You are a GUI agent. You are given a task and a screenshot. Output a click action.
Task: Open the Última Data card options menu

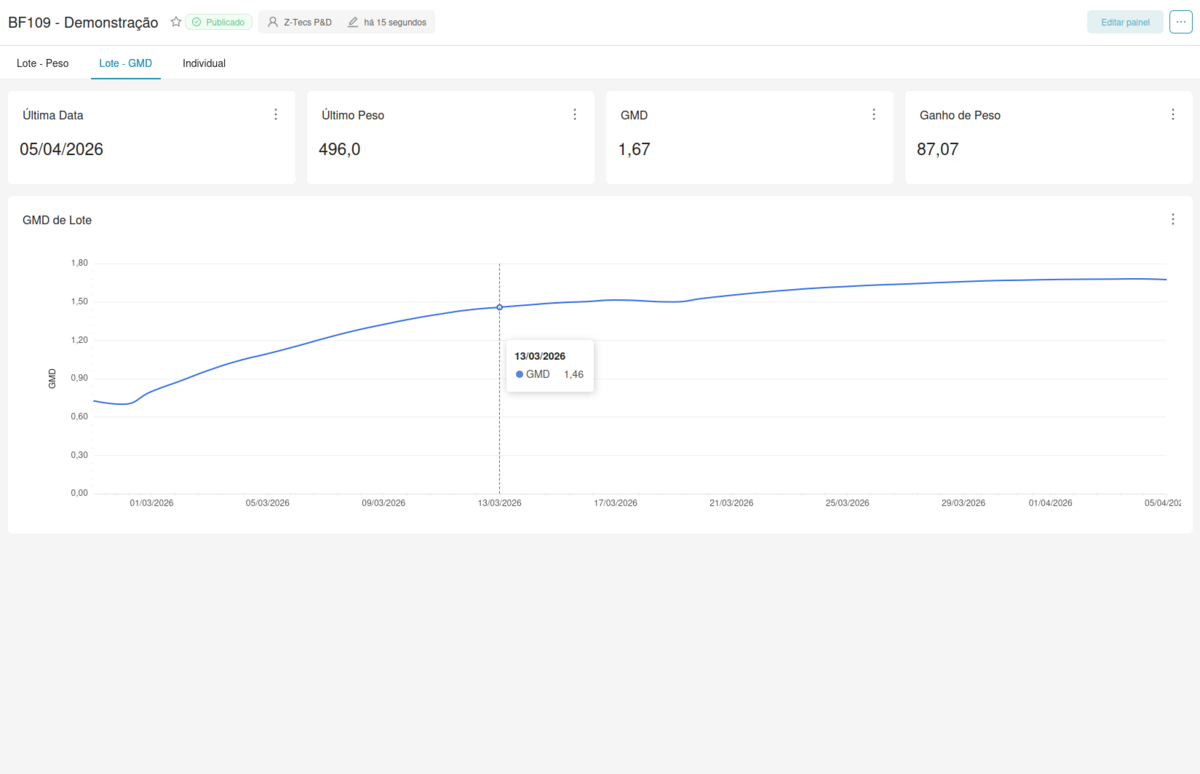click(276, 114)
